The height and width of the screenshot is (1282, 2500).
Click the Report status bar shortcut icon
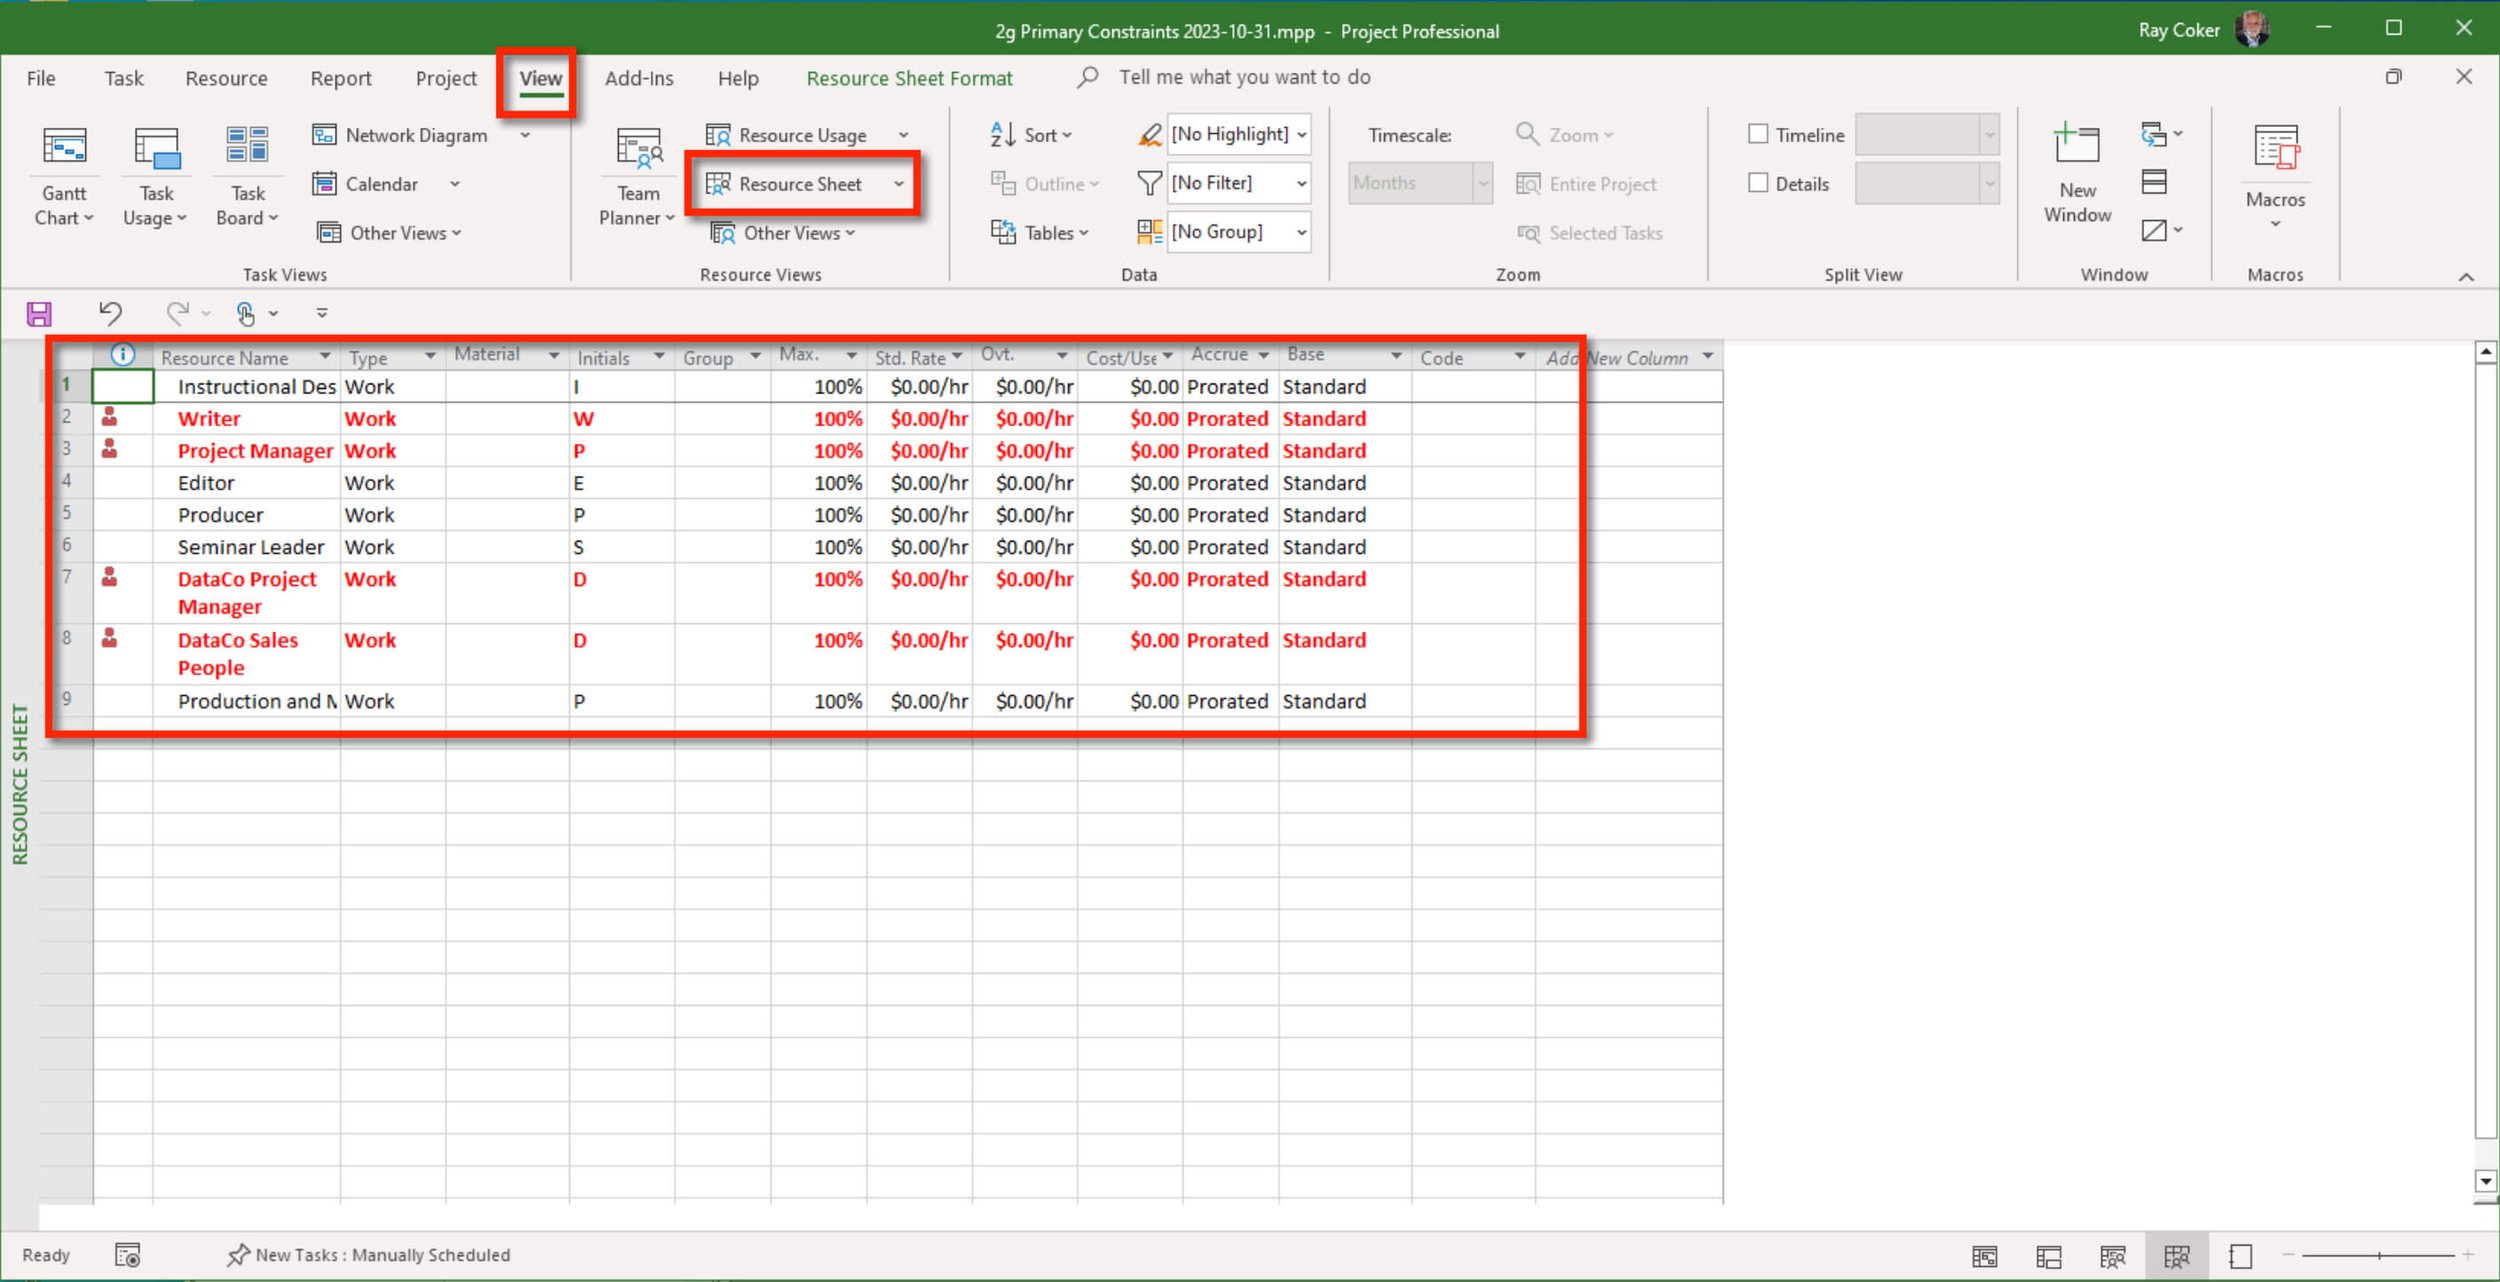2240,1256
